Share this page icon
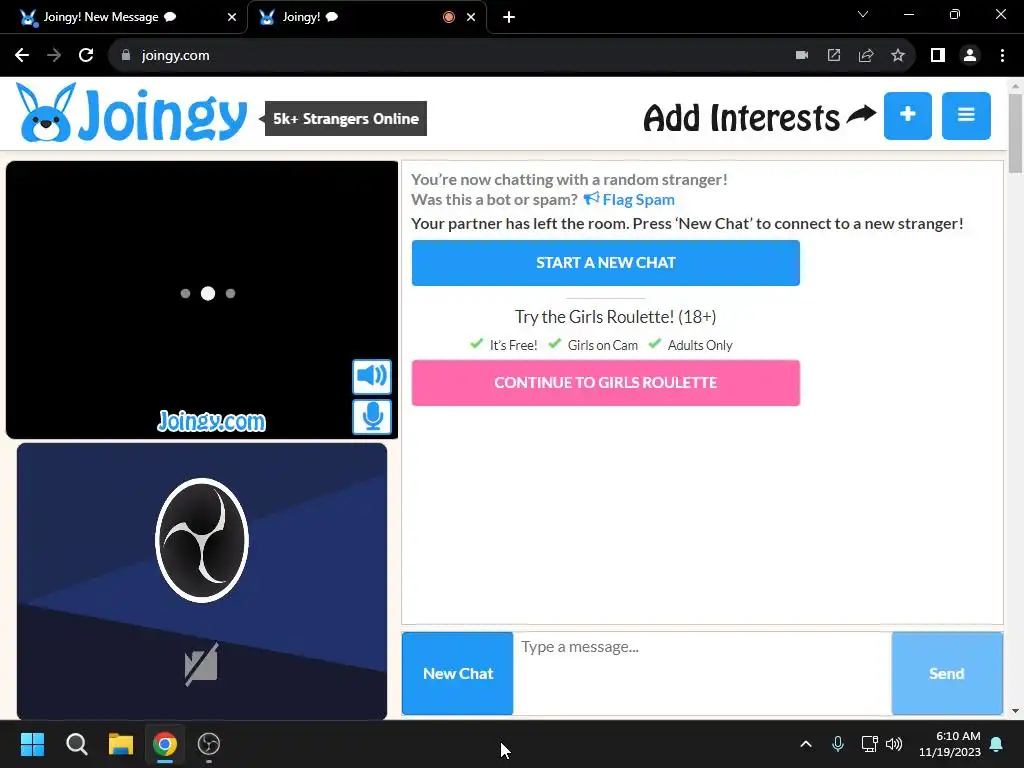This screenshot has width=1024, height=768. pyautogui.click(x=866, y=56)
